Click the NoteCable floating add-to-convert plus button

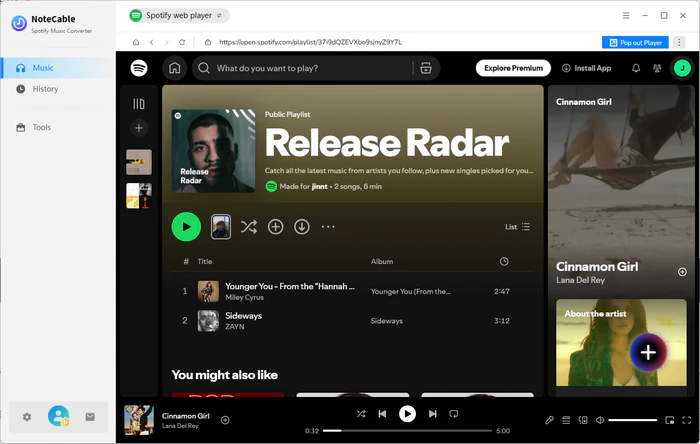pos(648,353)
